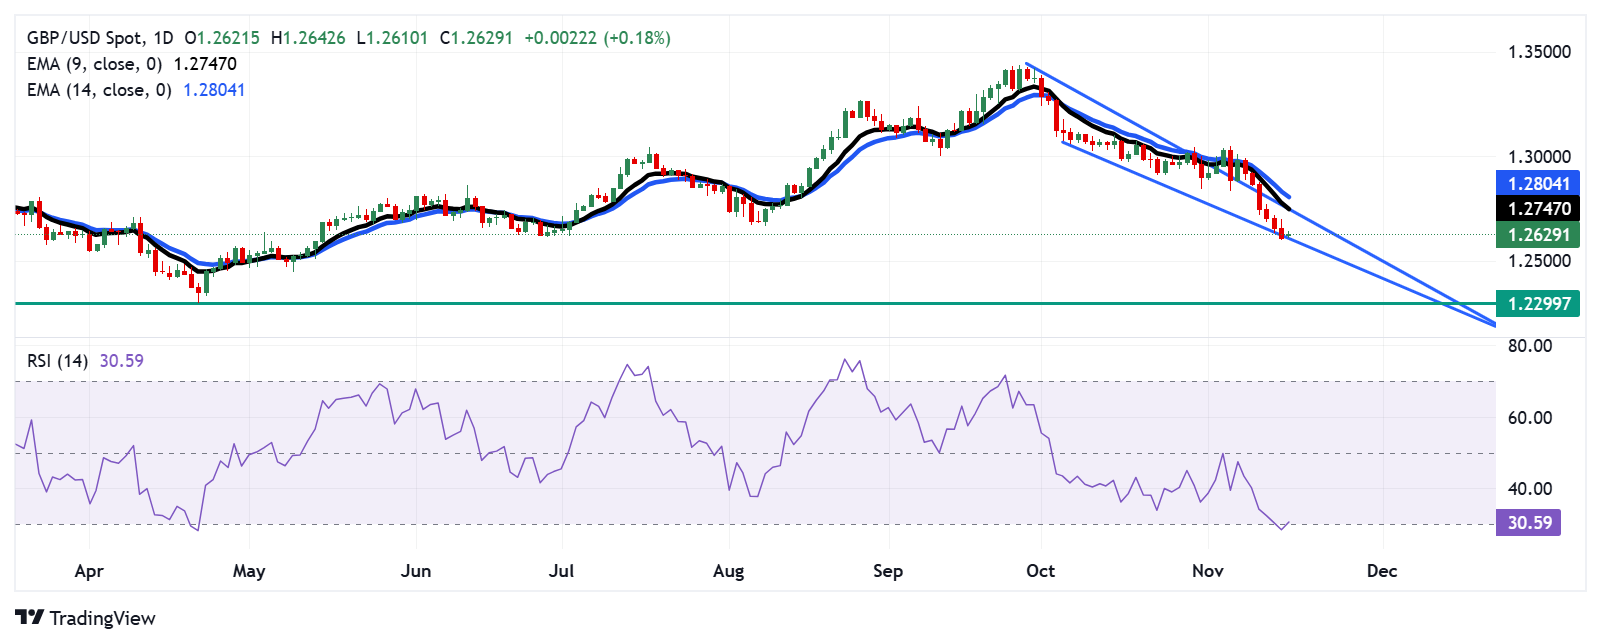Select the EMA (14, close, 0) legend

pos(99,90)
